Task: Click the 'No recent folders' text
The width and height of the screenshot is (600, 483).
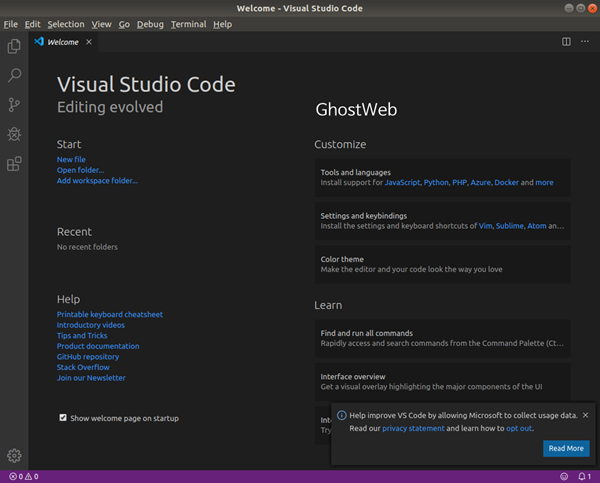Action: [87, 247]
